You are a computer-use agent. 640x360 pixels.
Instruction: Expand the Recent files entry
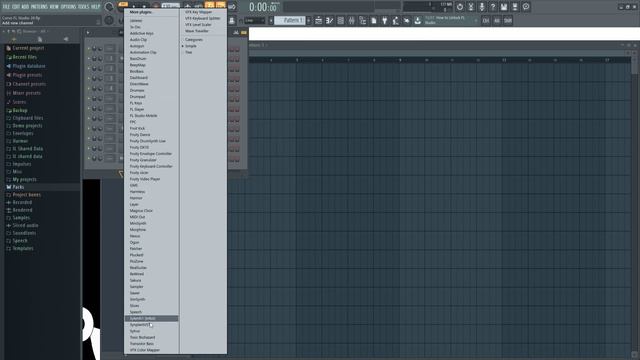(24, 57)
